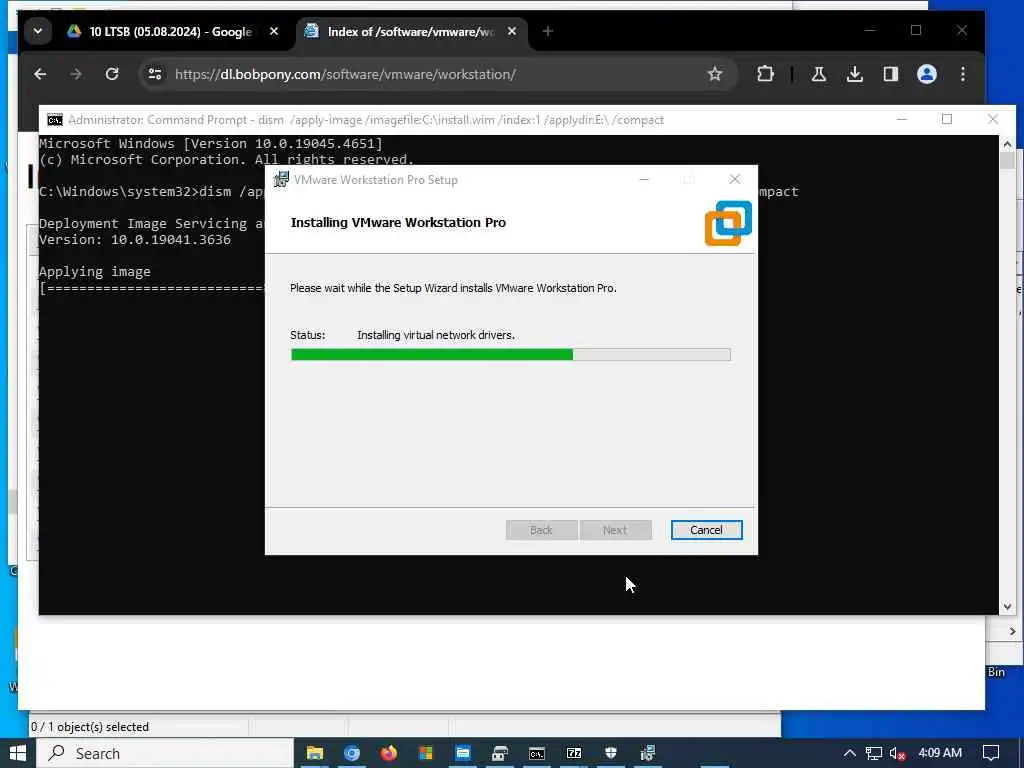Click Command Prompt scrollbar down arrow
The image size is (1024, 768).
click(x=1007, y=607)
